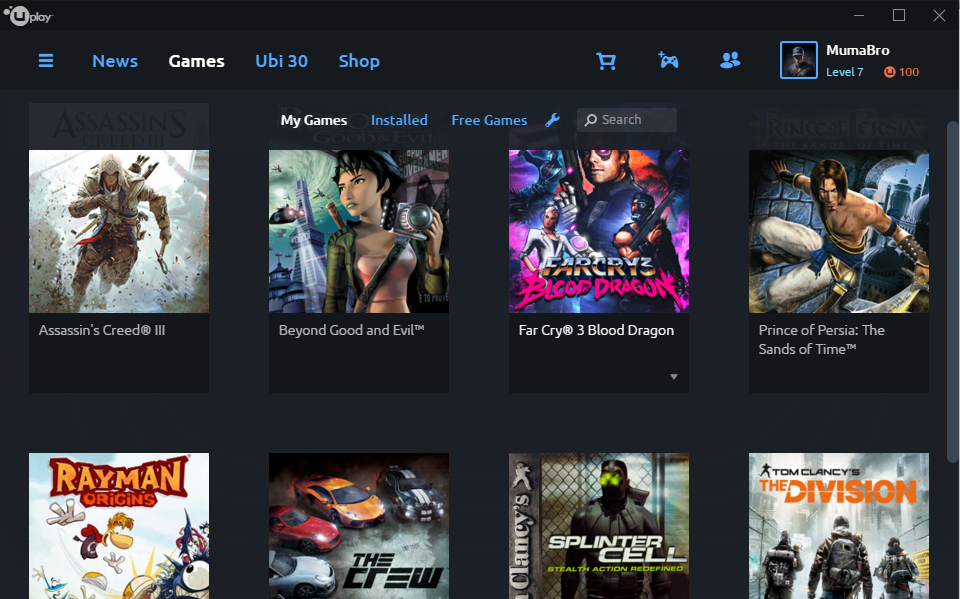Click the vertical scrollbar of games list

click(952, 291)
